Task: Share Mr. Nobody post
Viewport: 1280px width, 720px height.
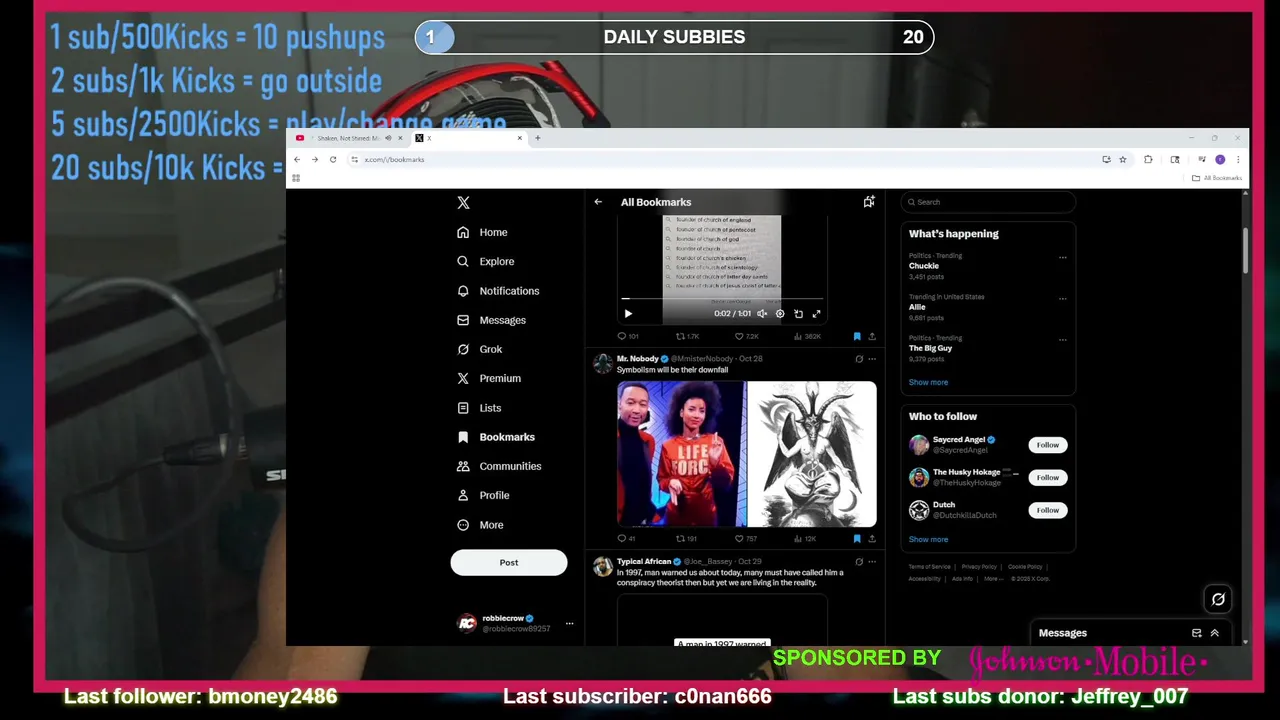Action: (872, 539)
